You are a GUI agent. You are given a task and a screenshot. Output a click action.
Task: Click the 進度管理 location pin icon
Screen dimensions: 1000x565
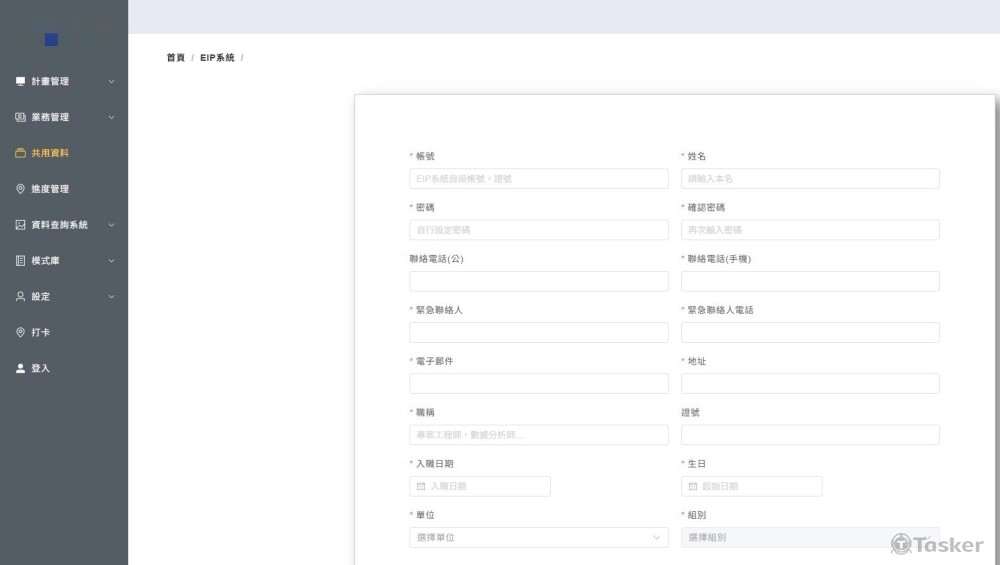[20, 189]
